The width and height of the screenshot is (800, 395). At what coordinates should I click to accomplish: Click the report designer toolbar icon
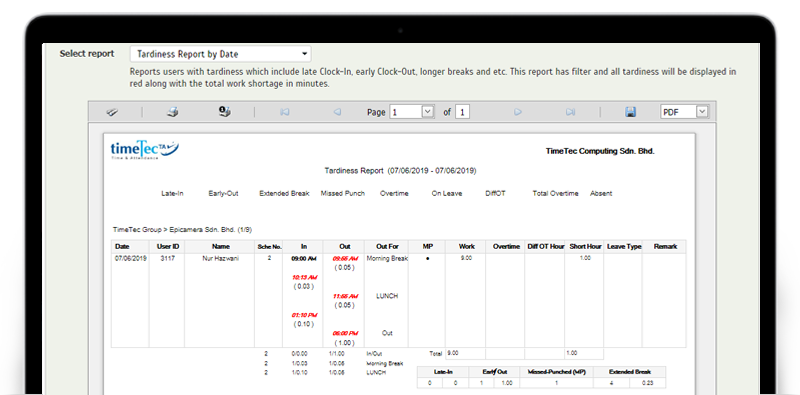click(112, 112)
